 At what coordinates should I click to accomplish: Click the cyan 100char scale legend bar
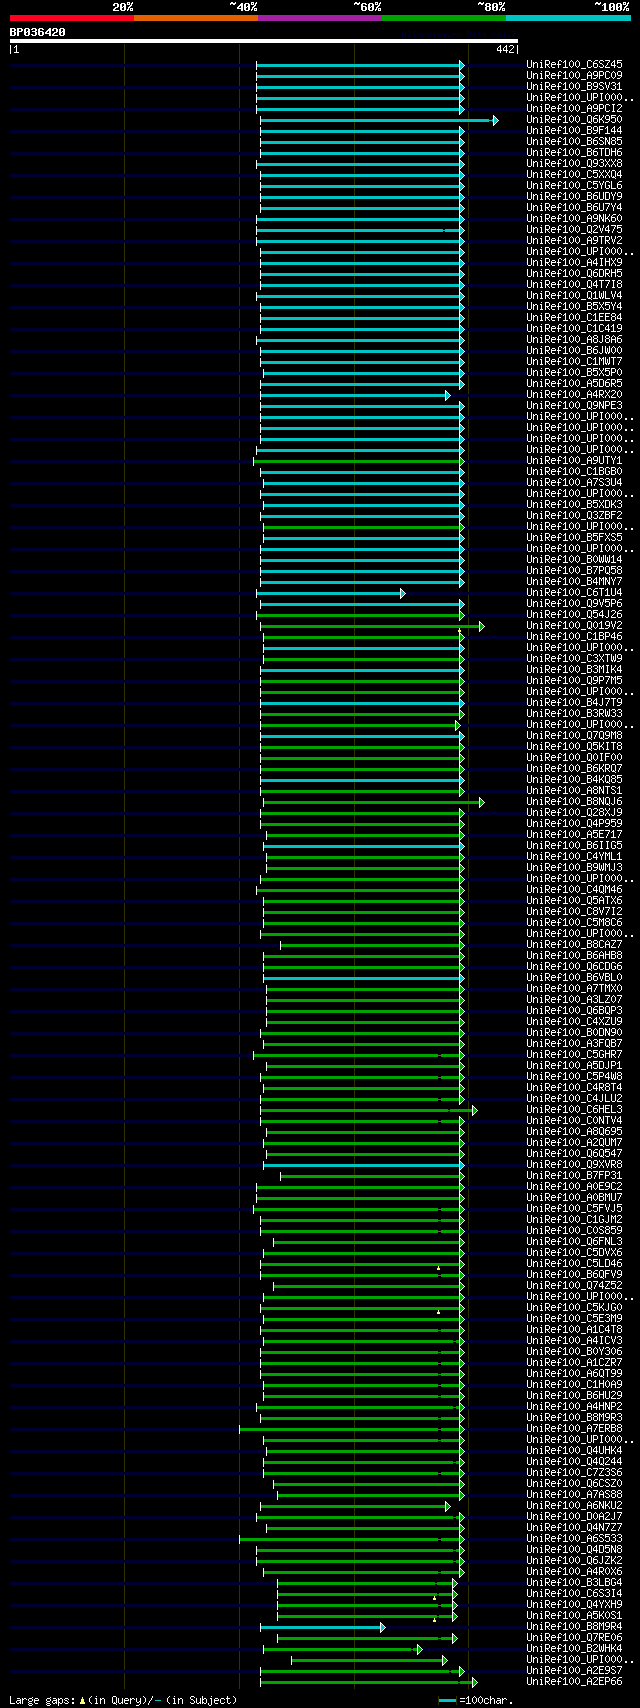pyautogui.click(x=447, y=1700)
